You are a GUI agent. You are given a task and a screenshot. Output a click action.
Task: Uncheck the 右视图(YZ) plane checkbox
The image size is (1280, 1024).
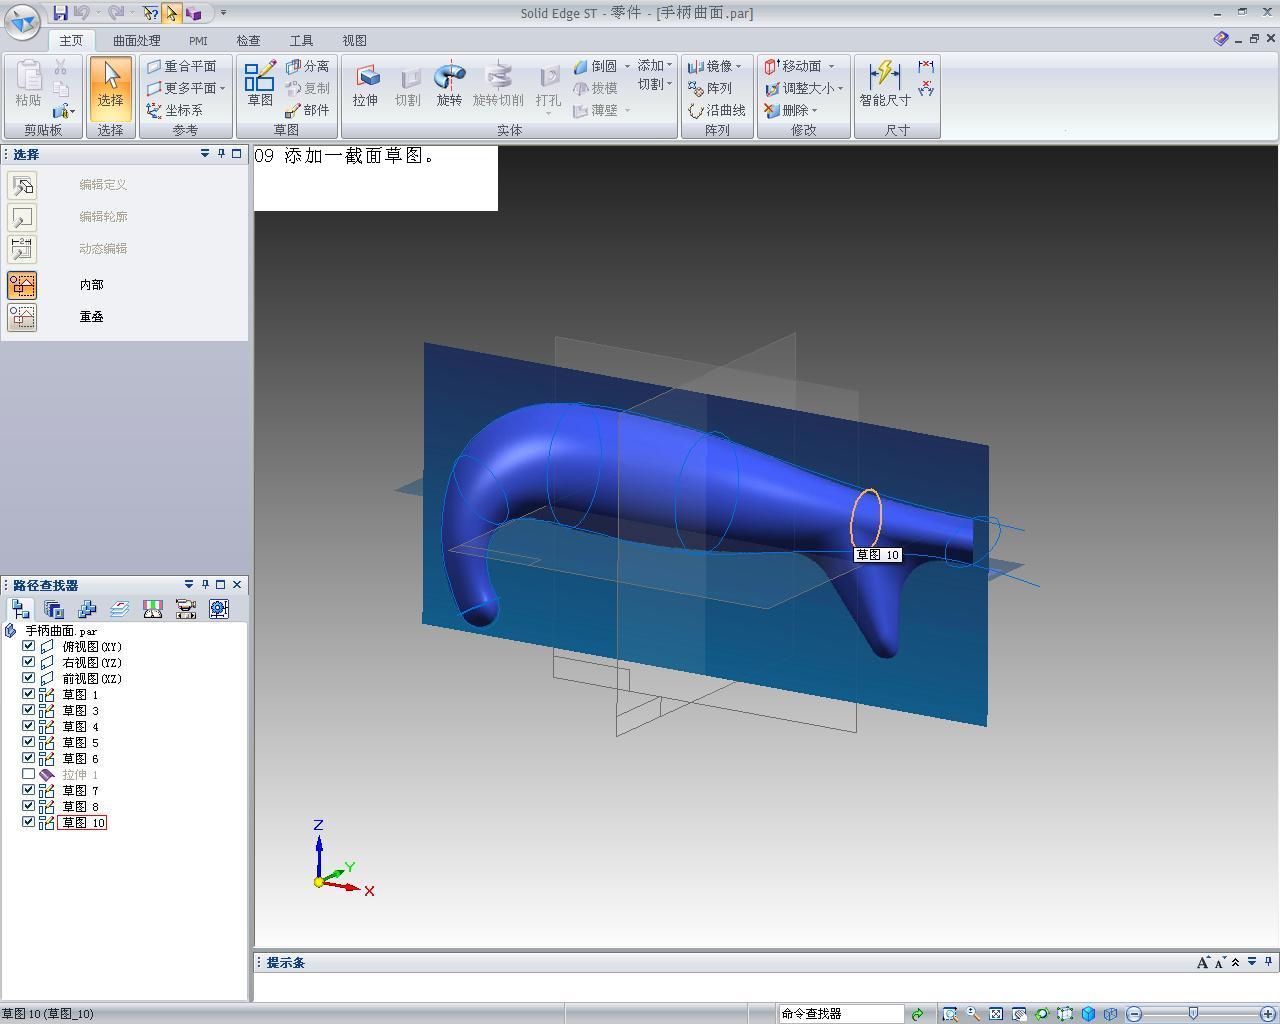coord(29,662)
